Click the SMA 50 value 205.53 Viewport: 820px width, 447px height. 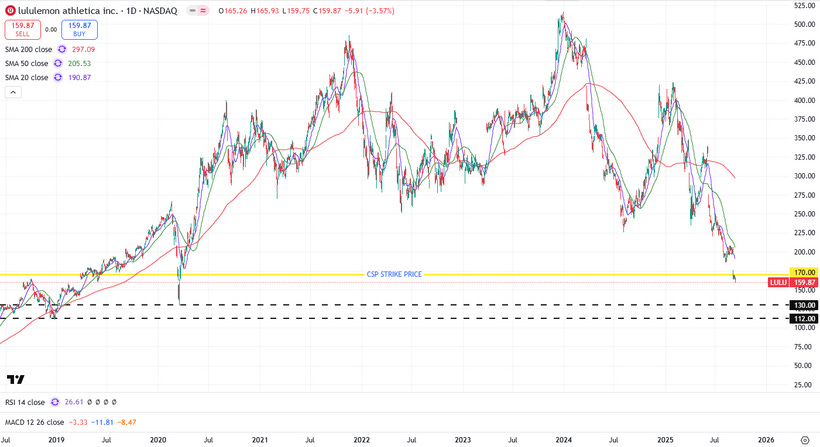(79, 63)
